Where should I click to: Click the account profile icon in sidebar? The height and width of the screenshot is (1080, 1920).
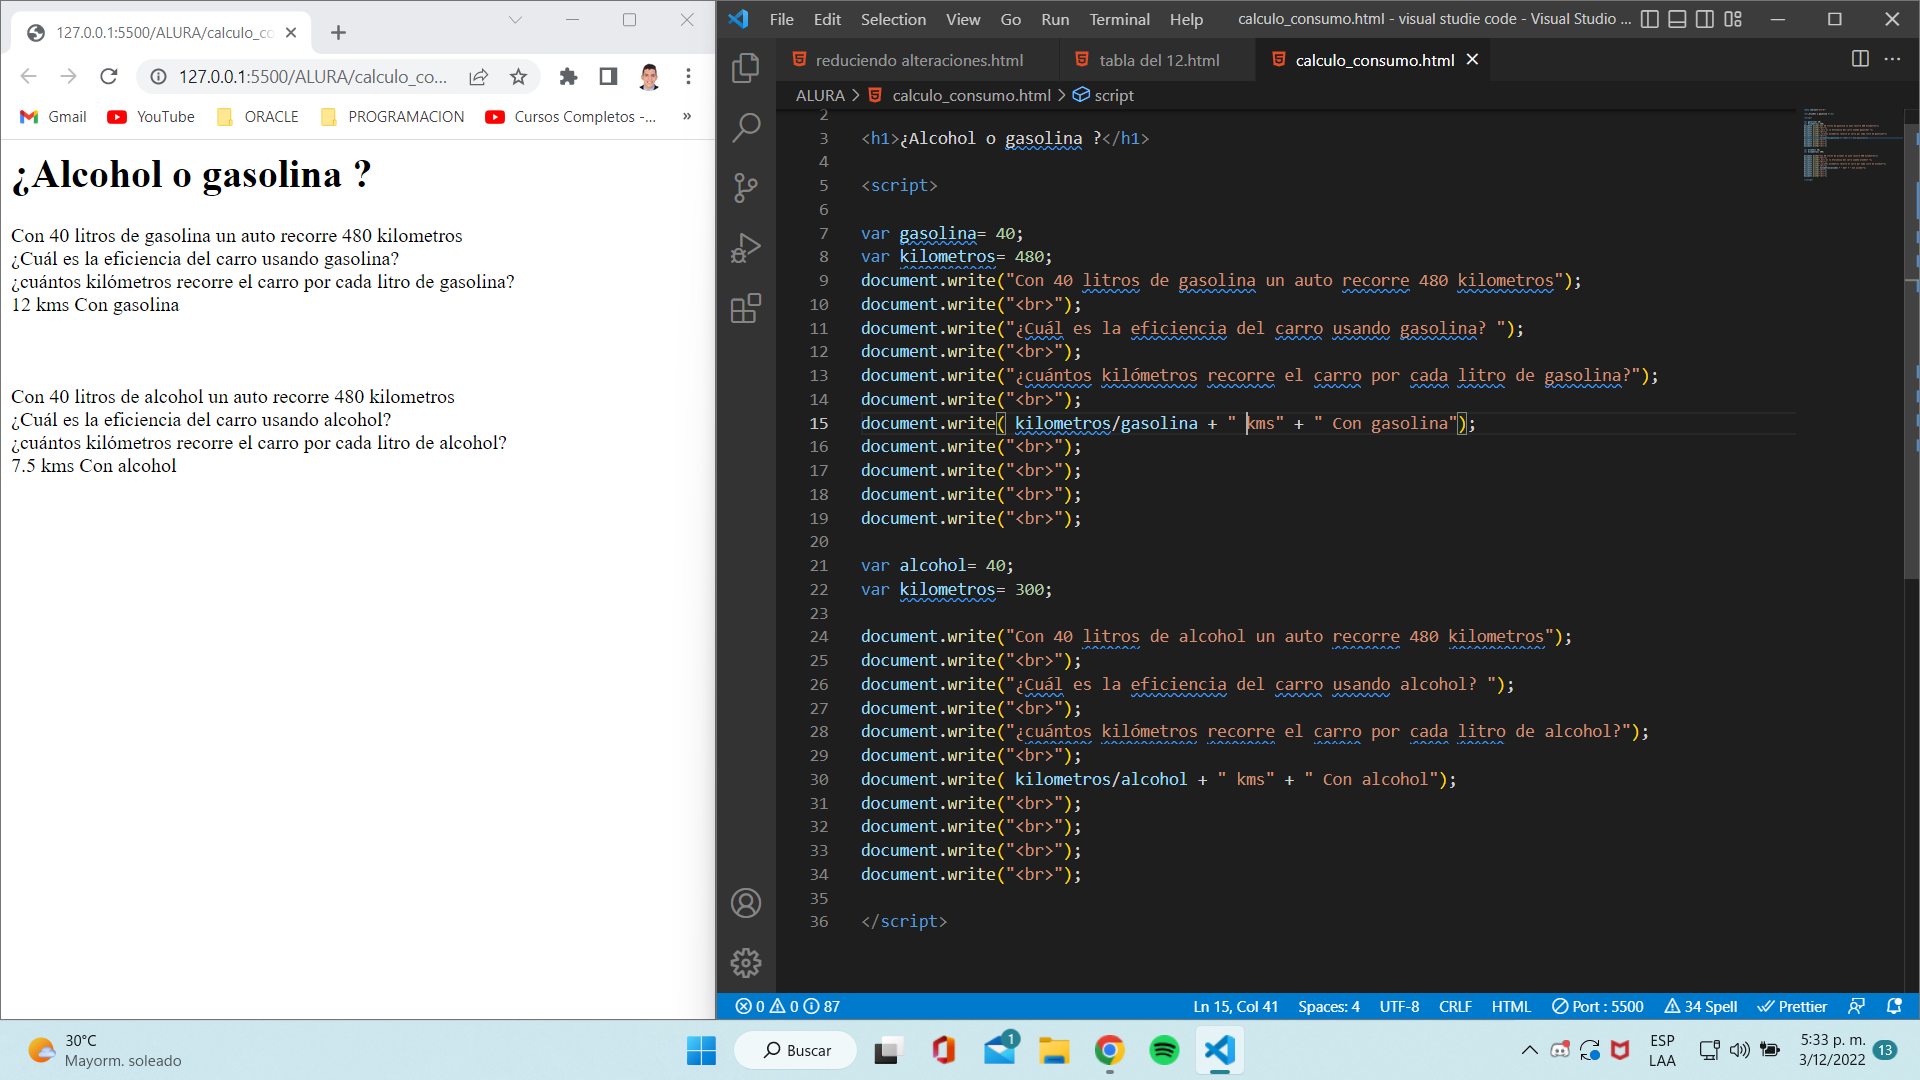tap(748, 905)
